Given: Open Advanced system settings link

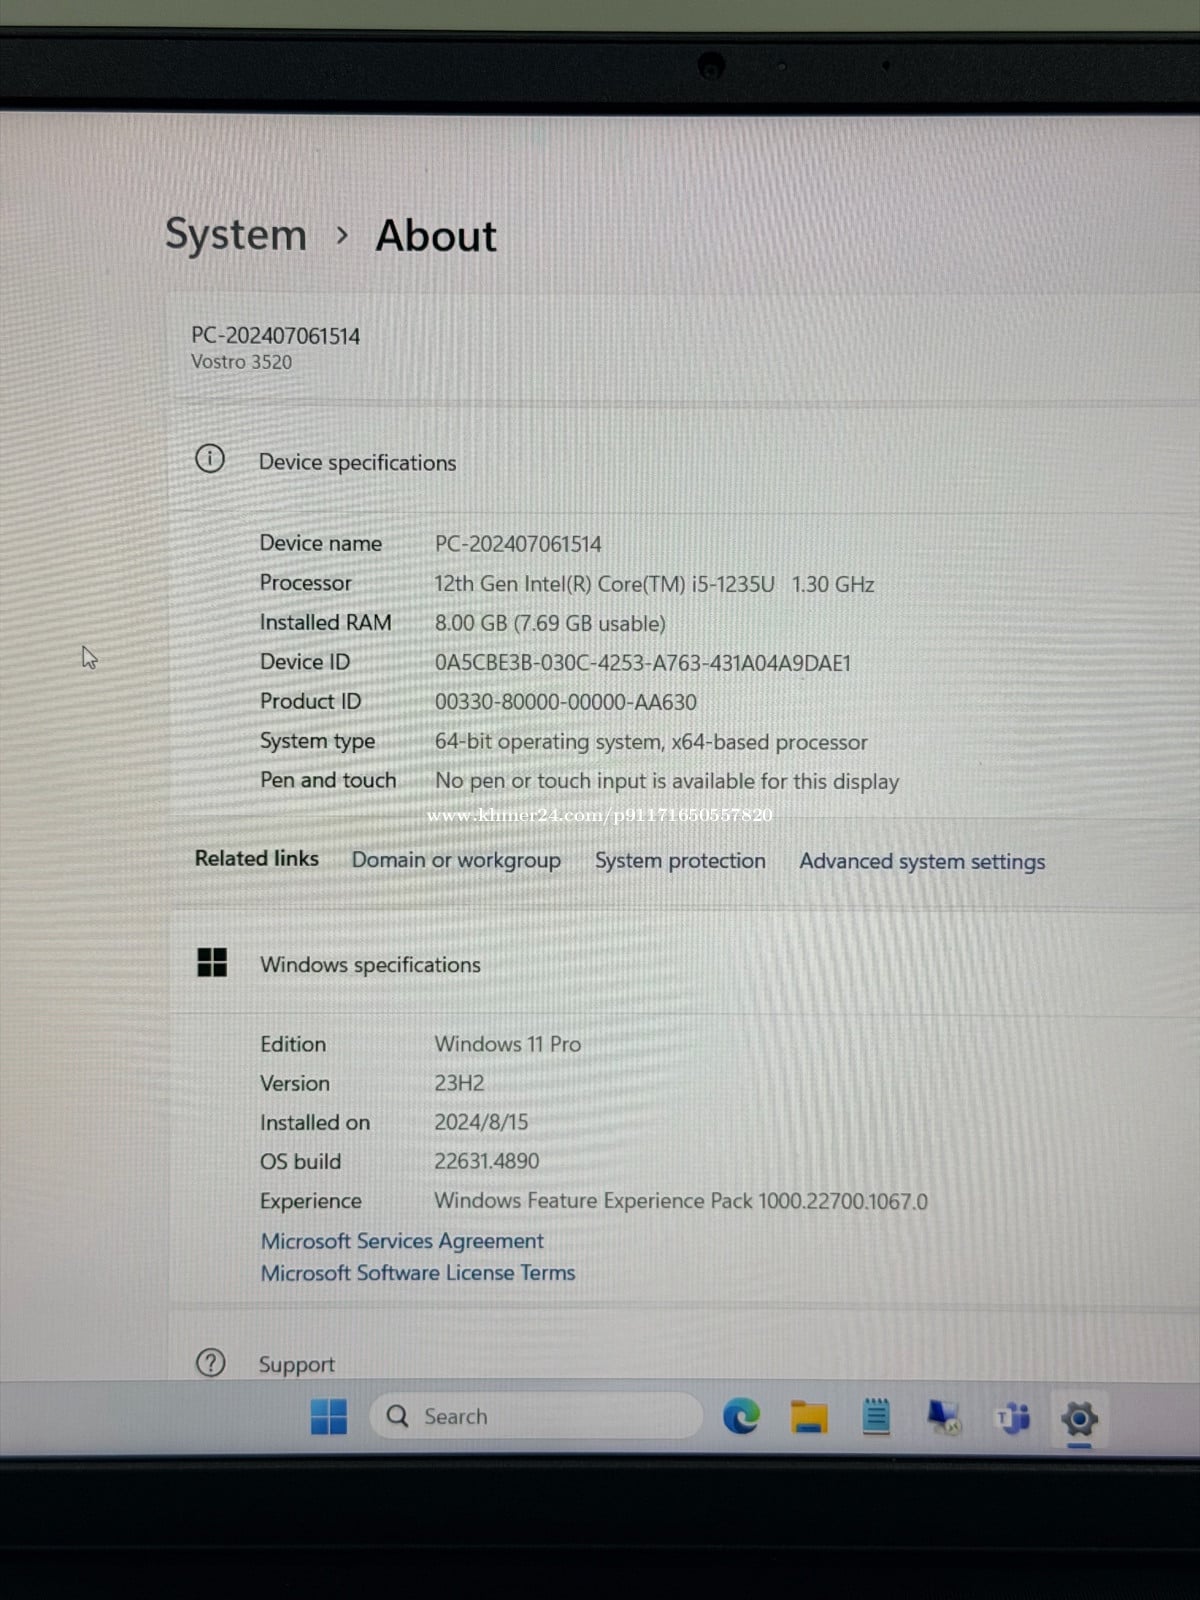Looking at the screenshot, I should [x=922, y=862].
